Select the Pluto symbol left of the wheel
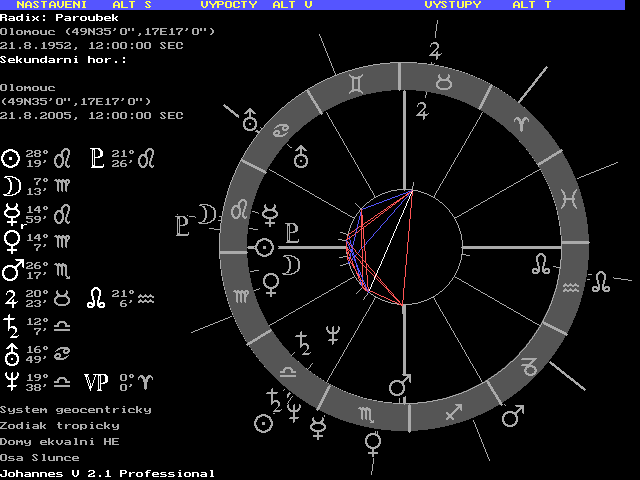 point(183,222)
